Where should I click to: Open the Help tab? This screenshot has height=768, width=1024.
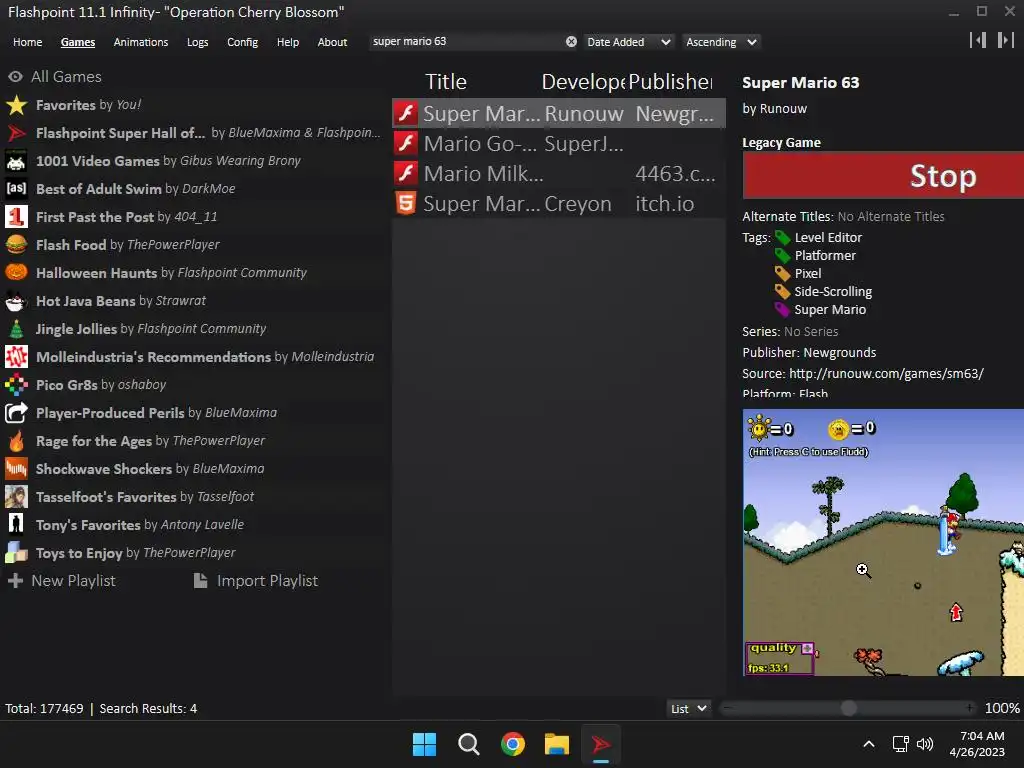click(287, 42)
